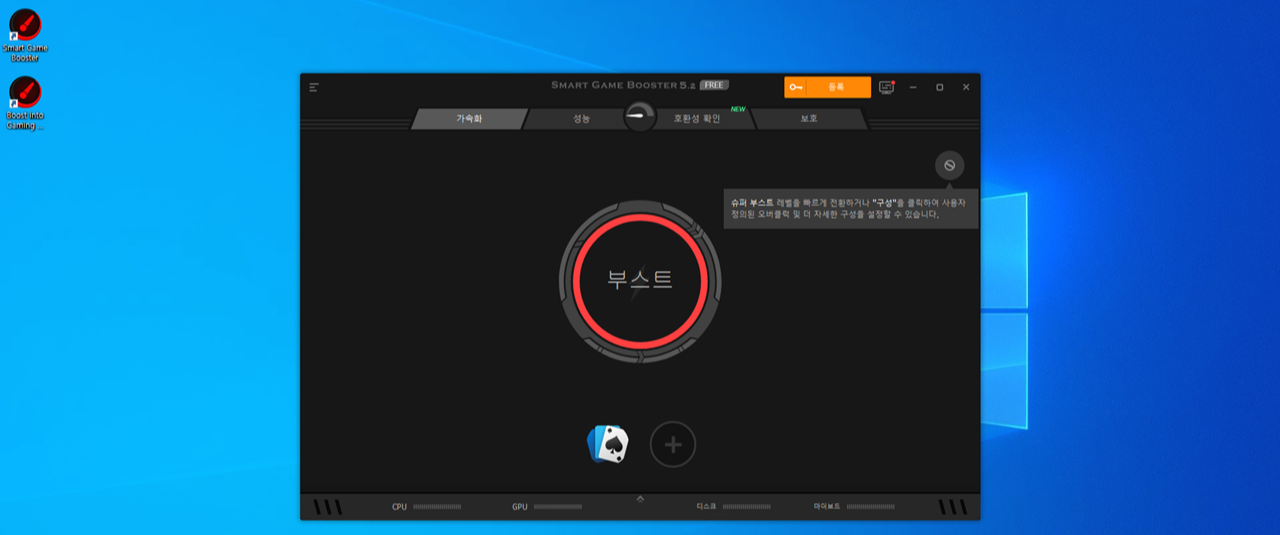Open the monitor icon with red notification dot
The width and height of the screenshot is (1280, 535).
coord(886,87)
